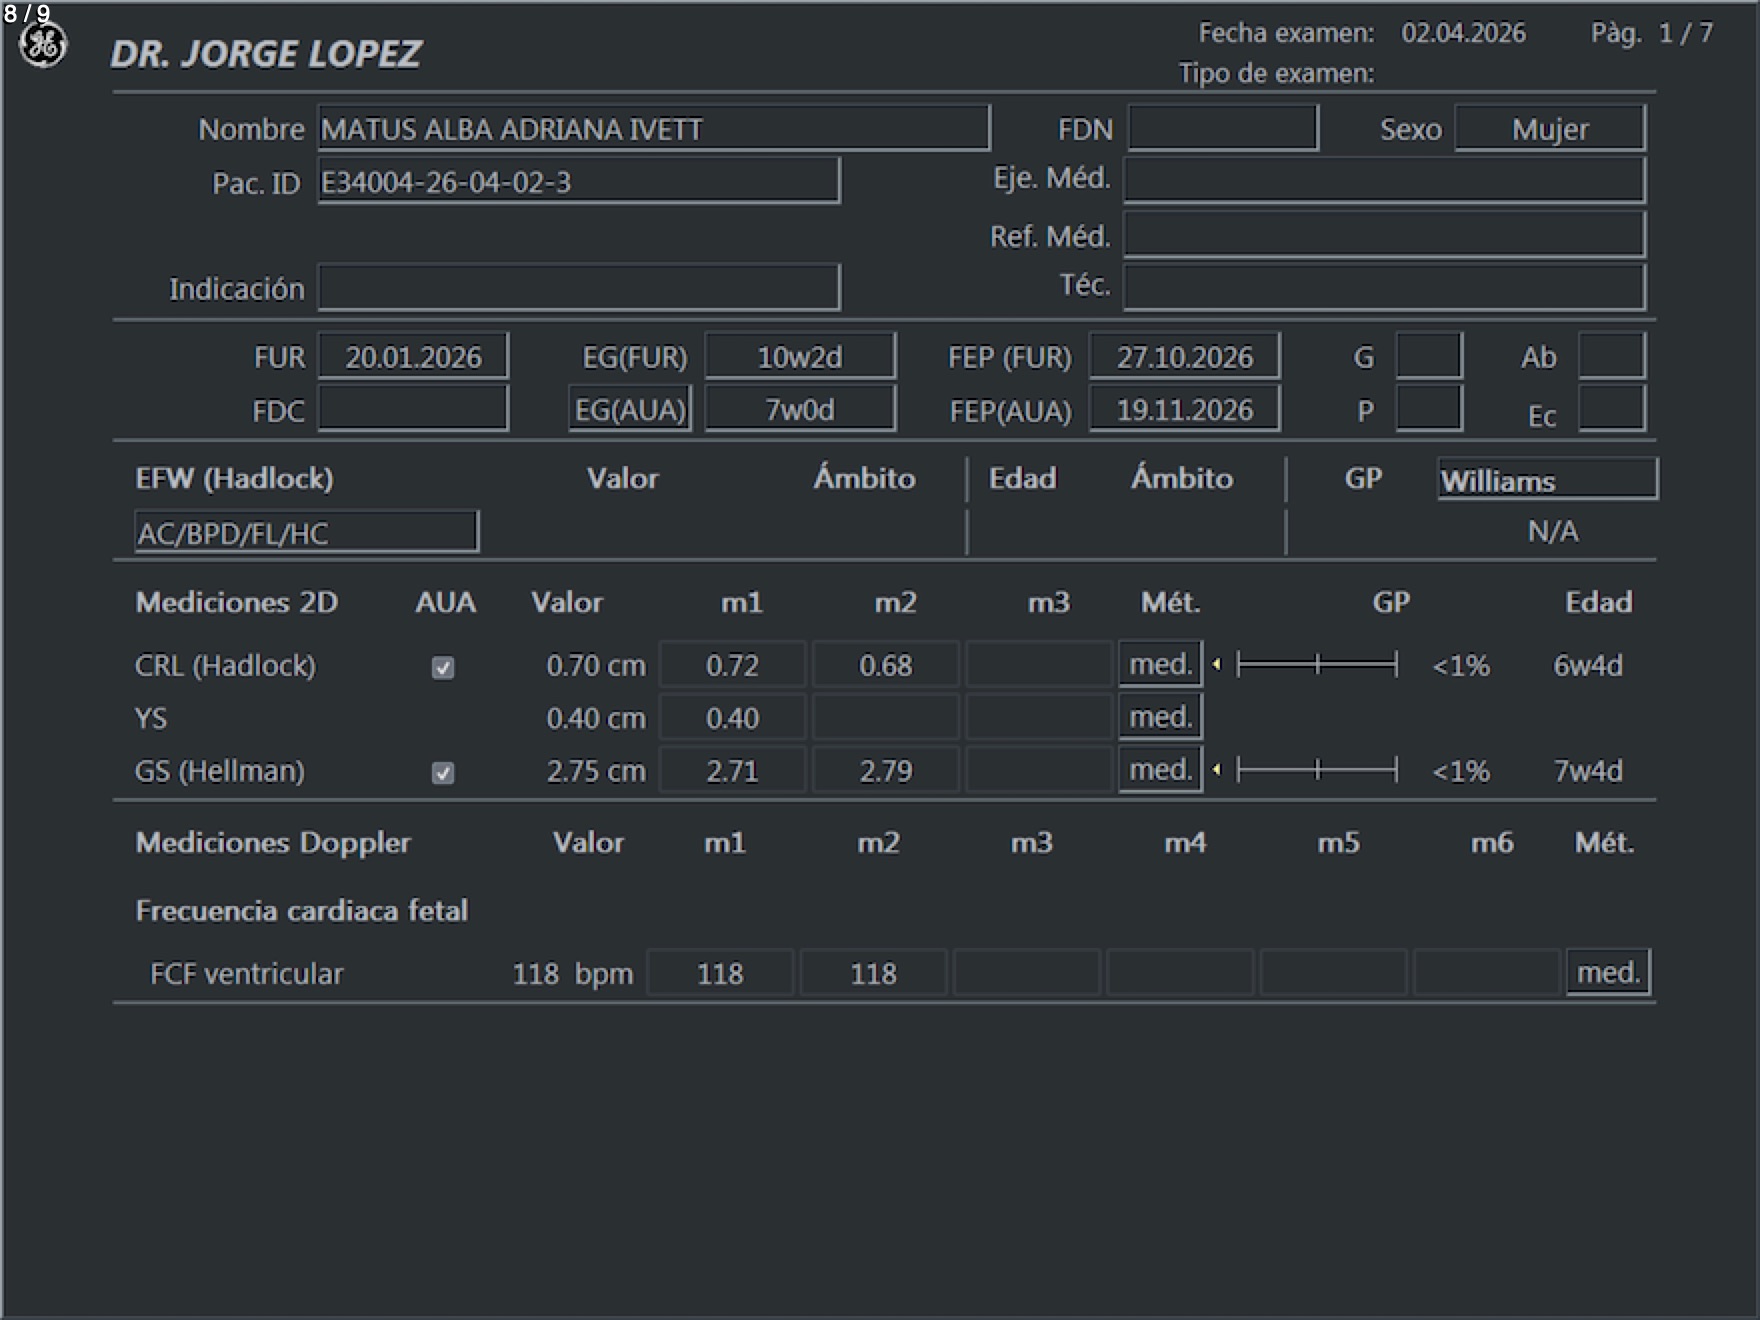Click the CRL growth percentile bar
The image size is (1760, 1320).
[1317, 665]
